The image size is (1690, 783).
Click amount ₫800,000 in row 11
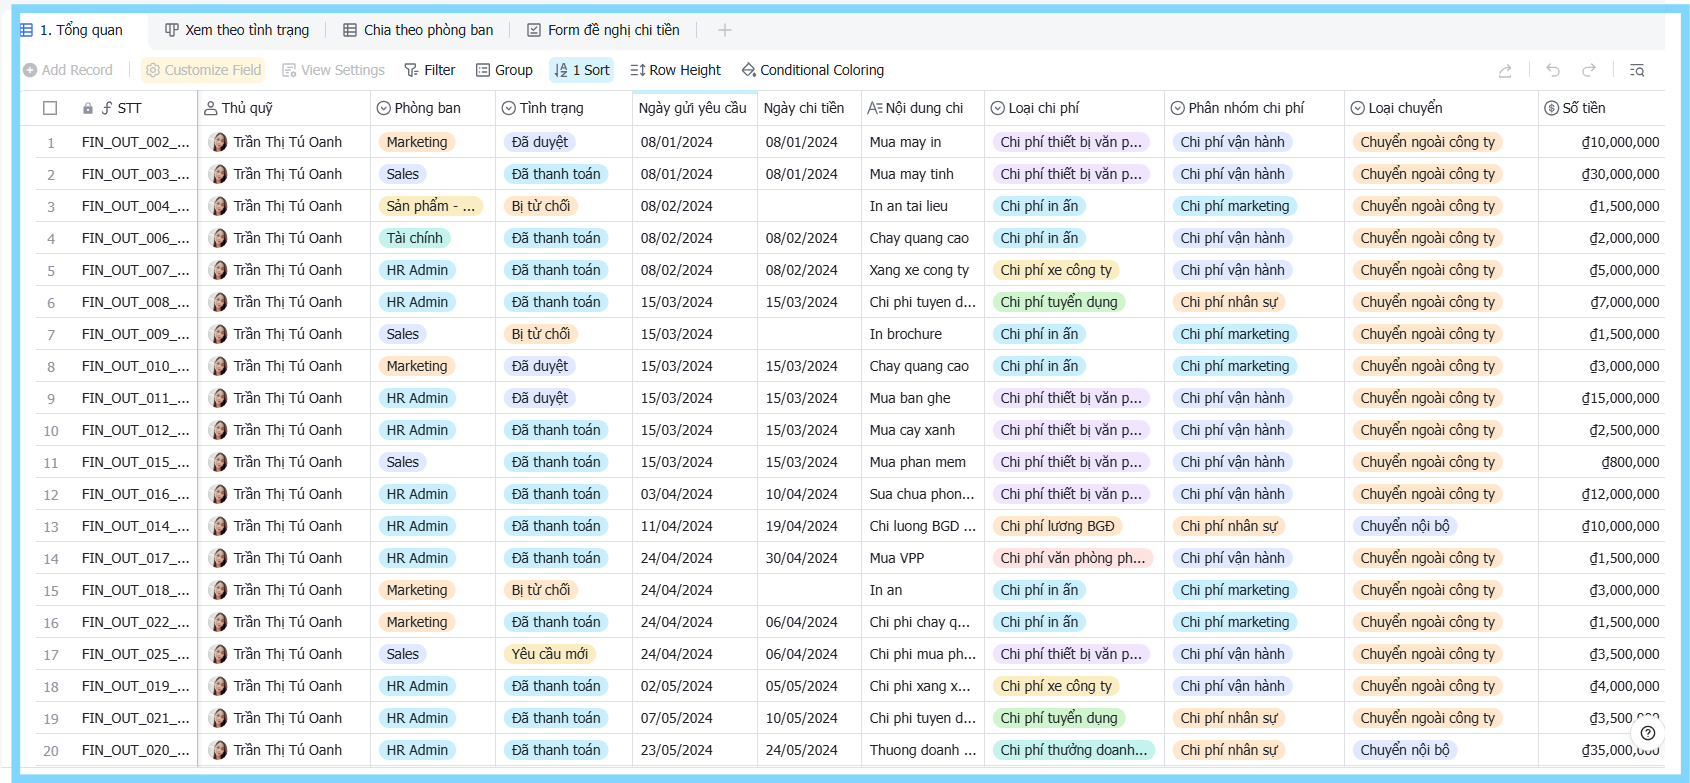click(x=1630, y=462)
